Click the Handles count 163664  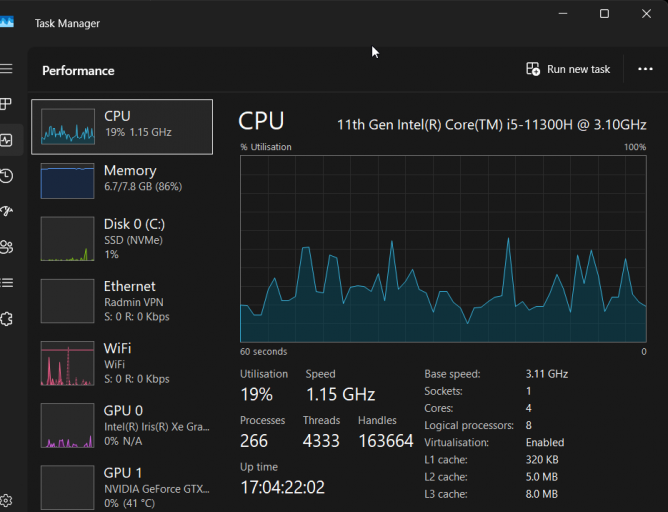pyautogui.click(x=386, y=441)
